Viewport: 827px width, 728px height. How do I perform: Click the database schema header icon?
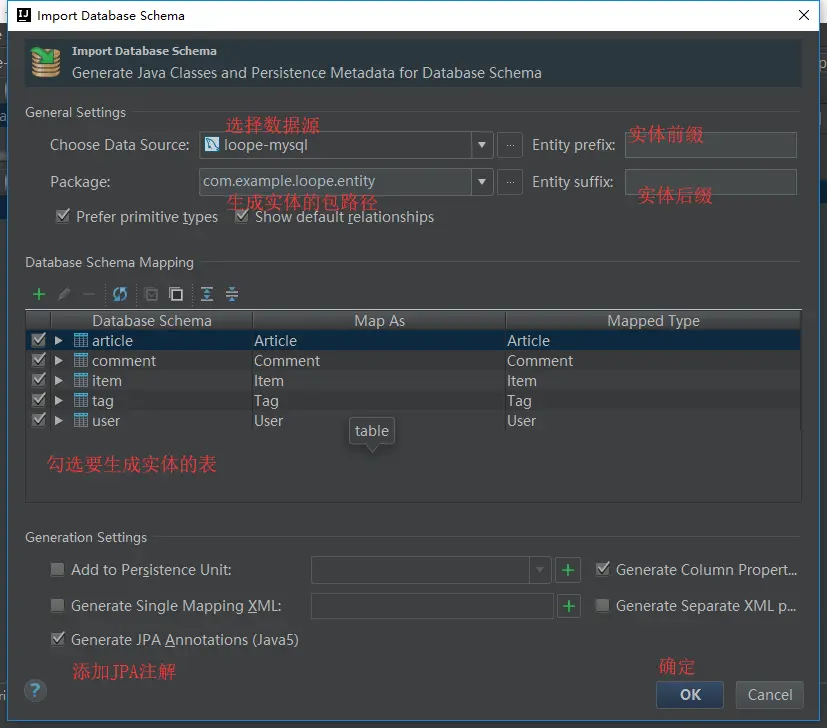point(46,62)
